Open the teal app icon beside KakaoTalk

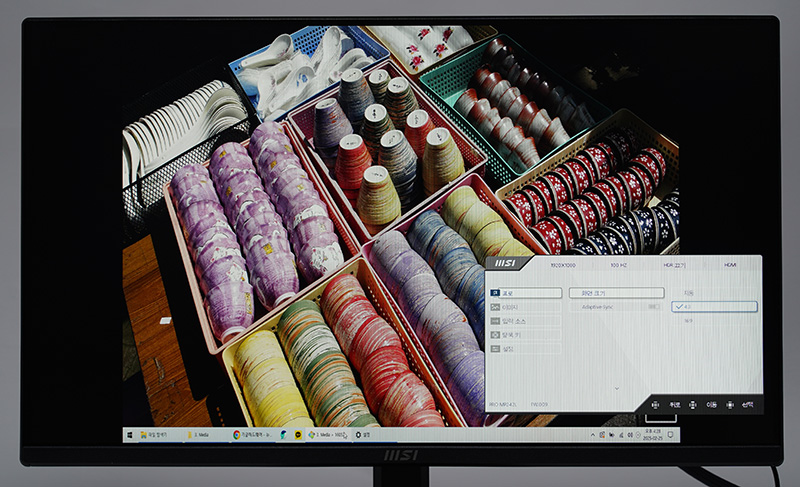[284, 434]
